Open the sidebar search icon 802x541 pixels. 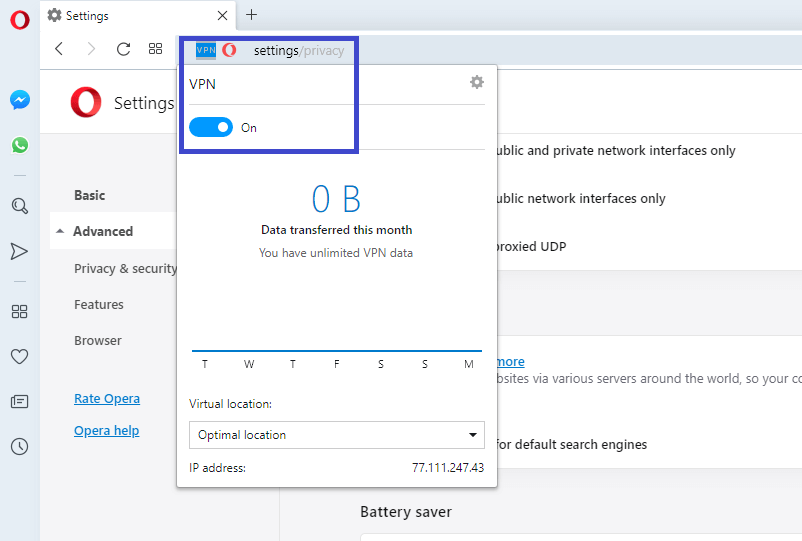19,206
